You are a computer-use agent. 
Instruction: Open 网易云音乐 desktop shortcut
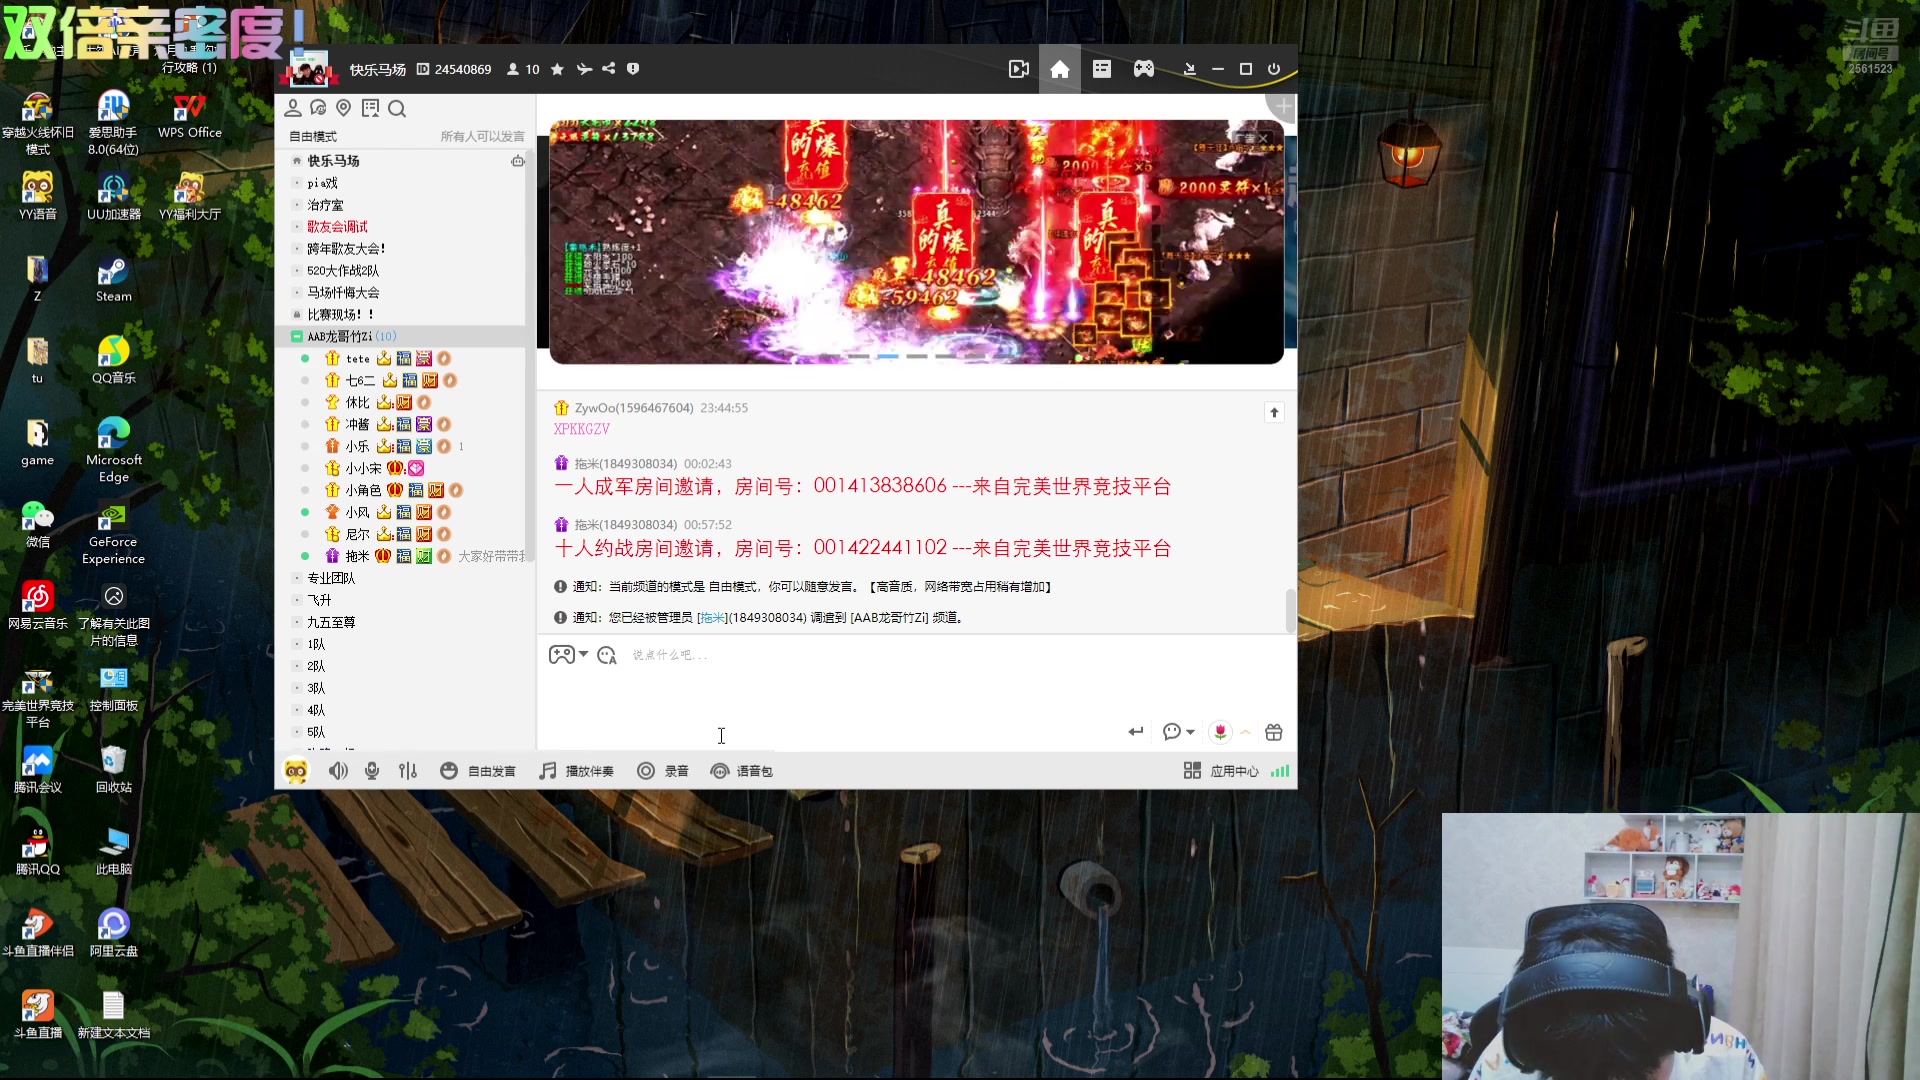(x=37, y=605)
